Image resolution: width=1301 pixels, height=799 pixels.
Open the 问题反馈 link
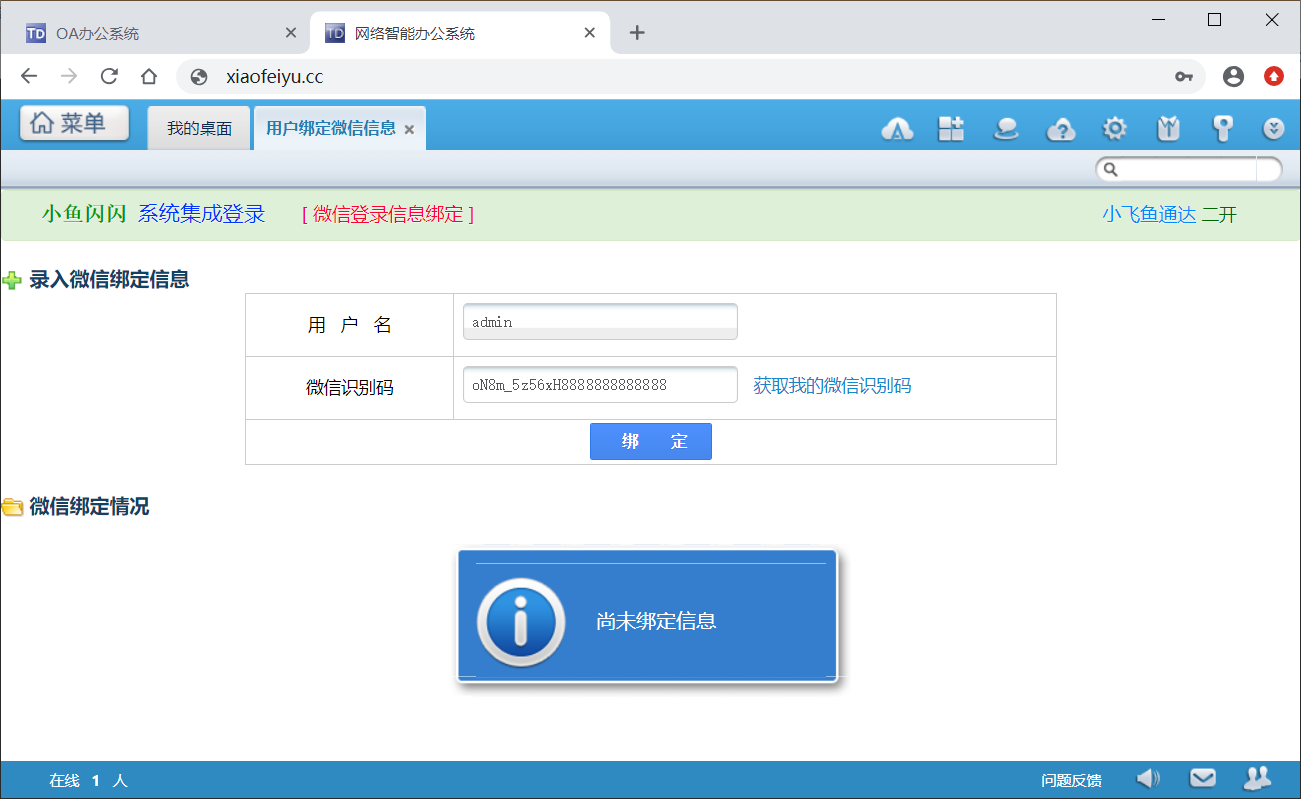(1071, 781)
